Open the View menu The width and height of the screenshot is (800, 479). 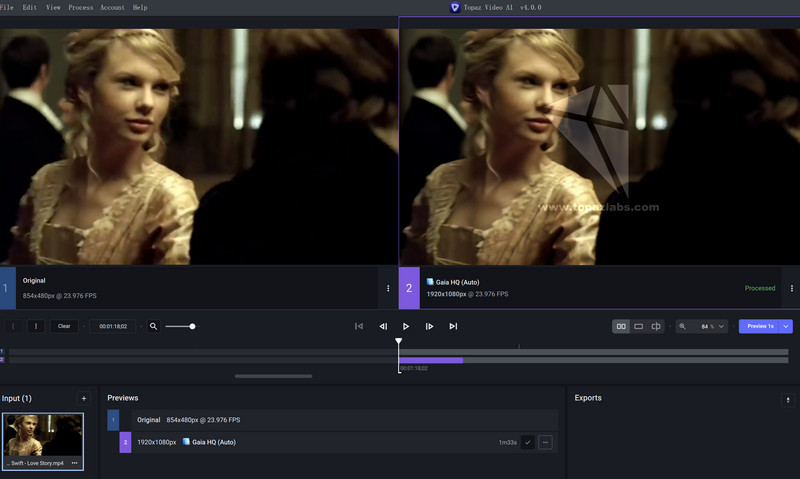coord(53,8)
